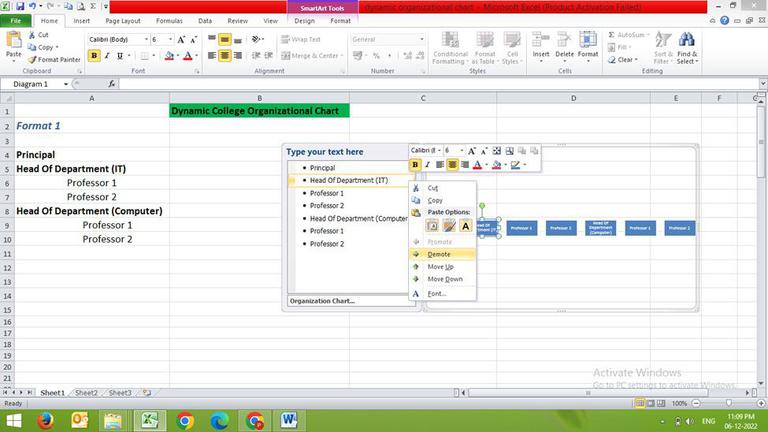Switch to the Formulas tab

coord(169,21)
